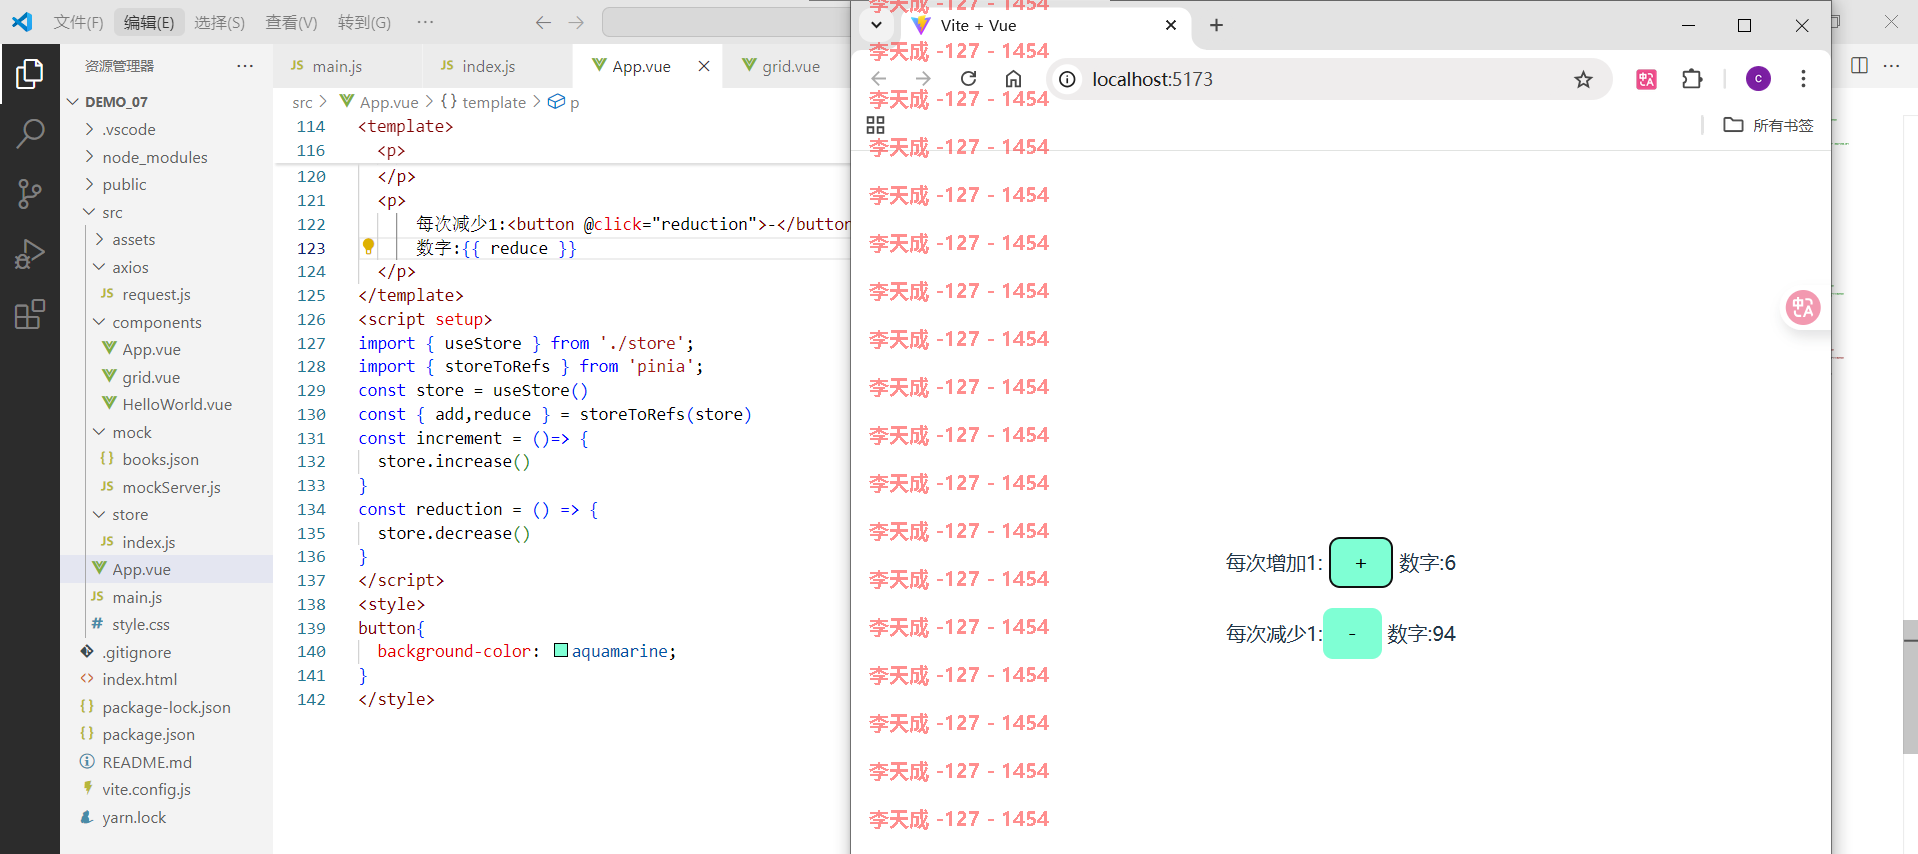
Task: Open the browser tab search dropdown
Action: [876, 25]
